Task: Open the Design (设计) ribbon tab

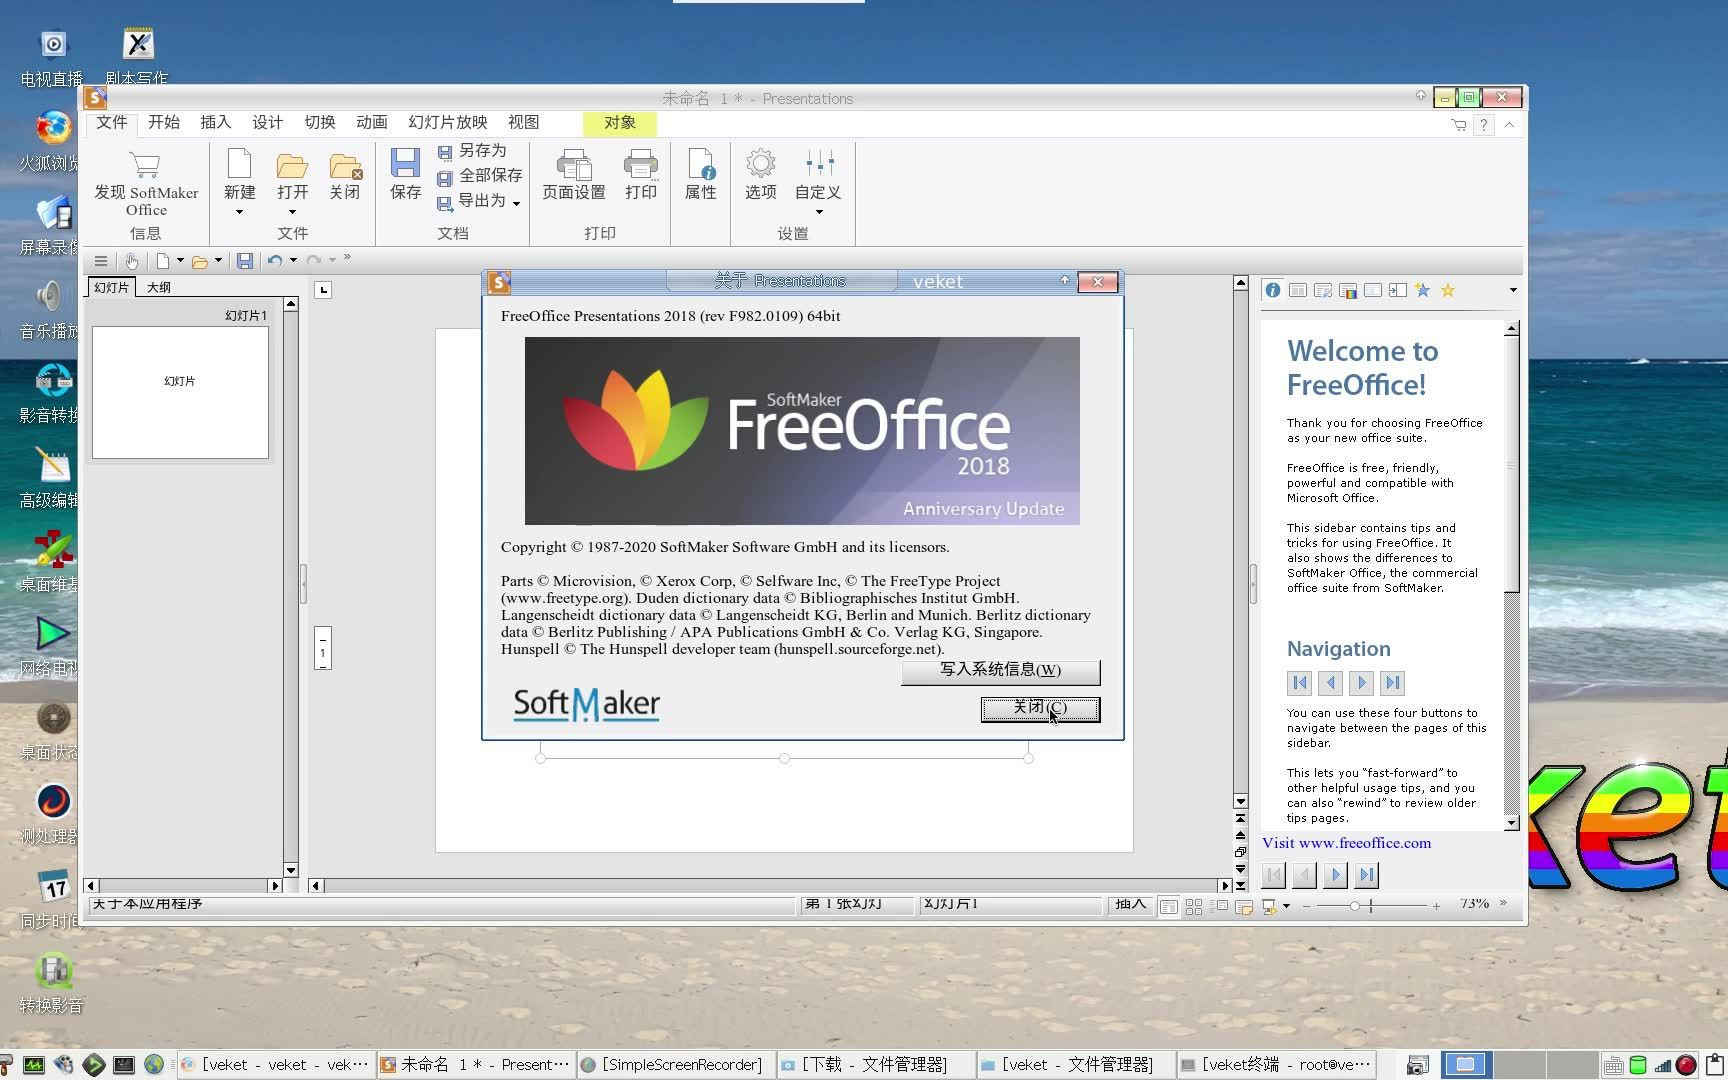Action: point(268,122)
